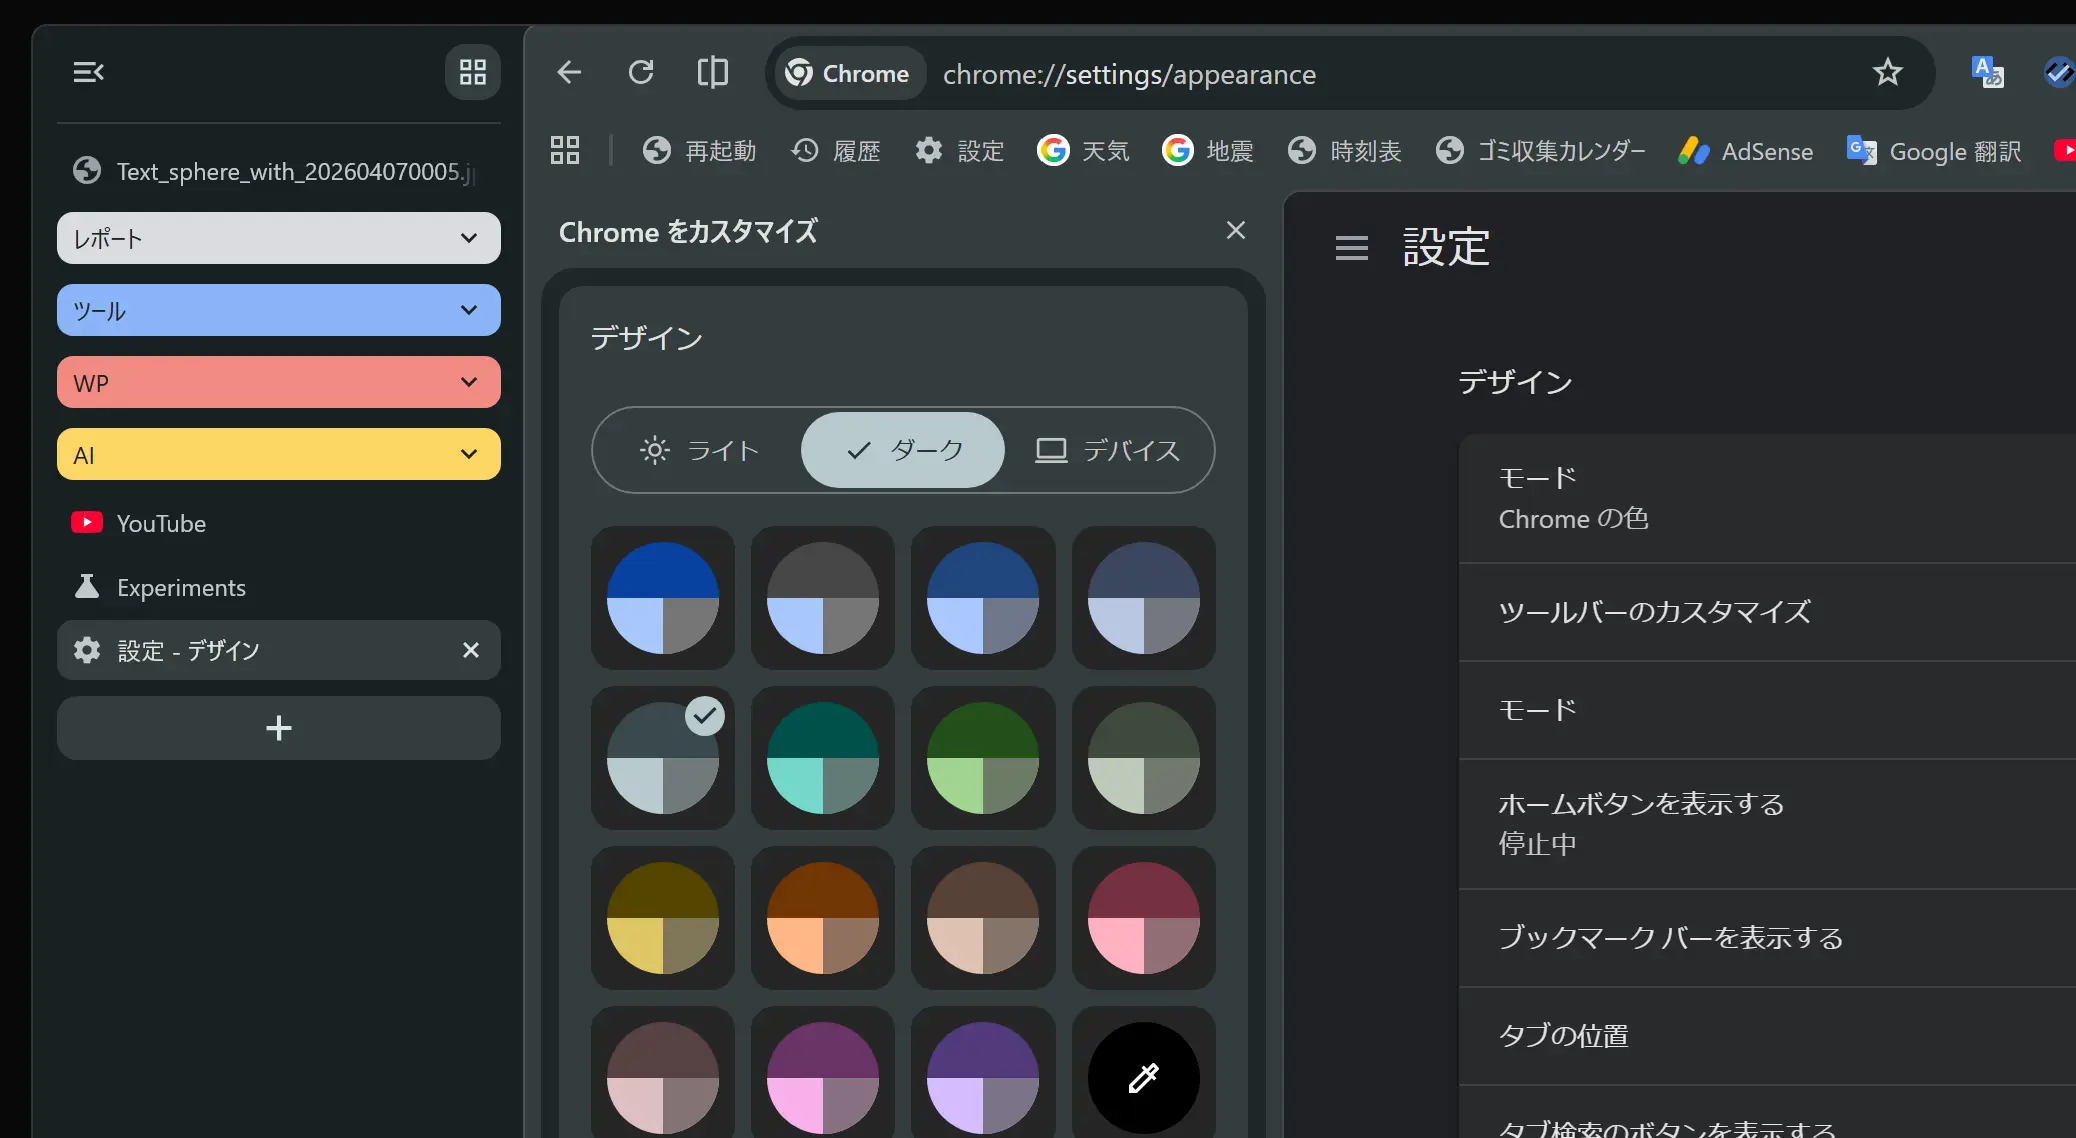Open the AdSense bookmark

click(x=1746, y=151)
